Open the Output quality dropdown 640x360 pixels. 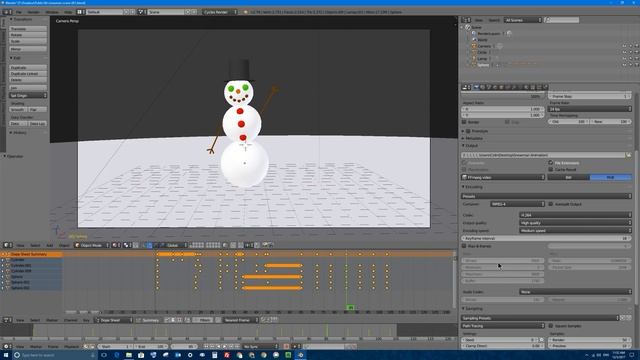575,223
